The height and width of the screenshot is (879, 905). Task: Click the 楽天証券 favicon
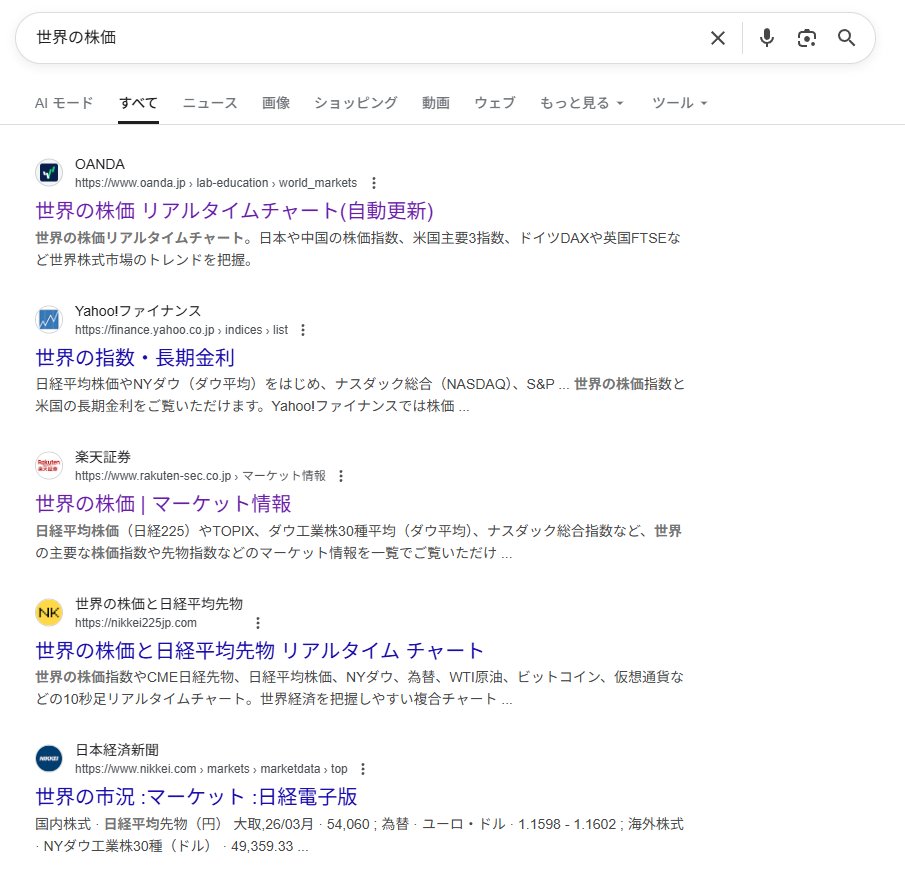49,465
